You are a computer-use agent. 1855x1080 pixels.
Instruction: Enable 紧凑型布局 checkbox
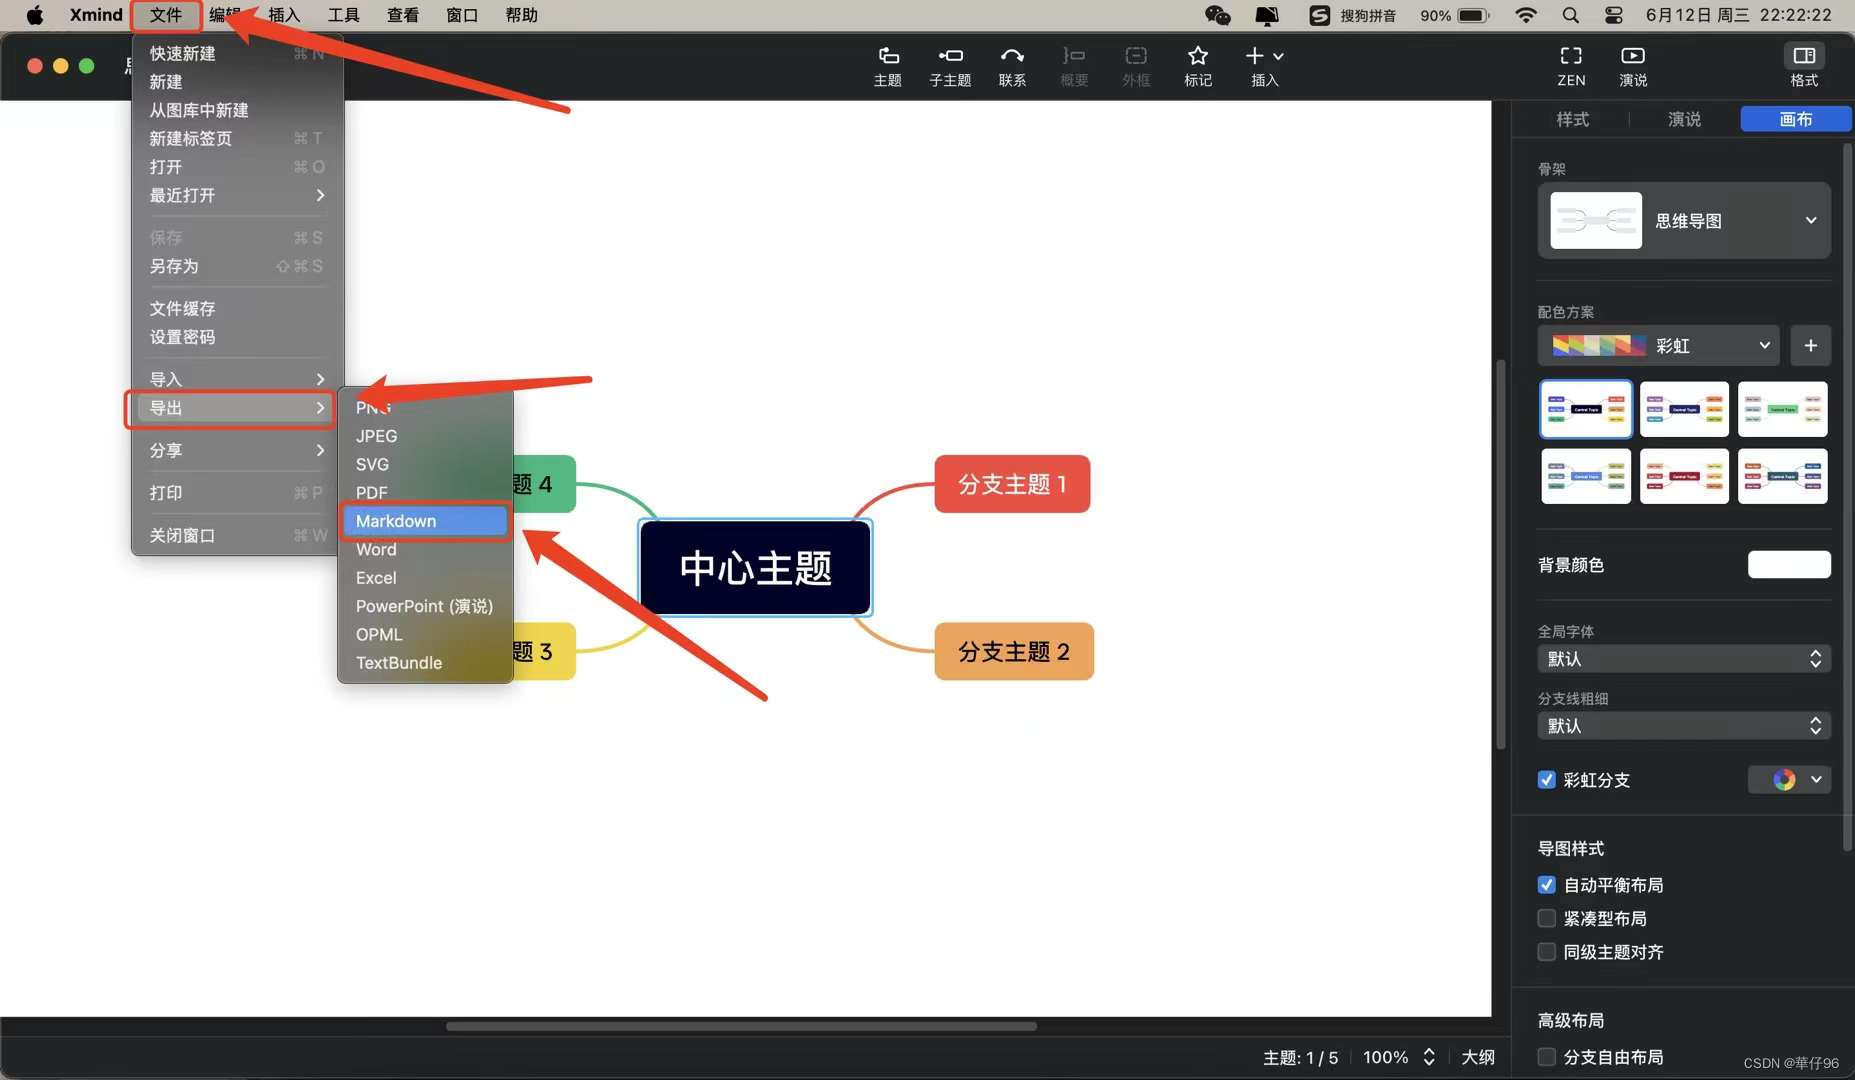pyautogui.click(x=1546, y=918)
